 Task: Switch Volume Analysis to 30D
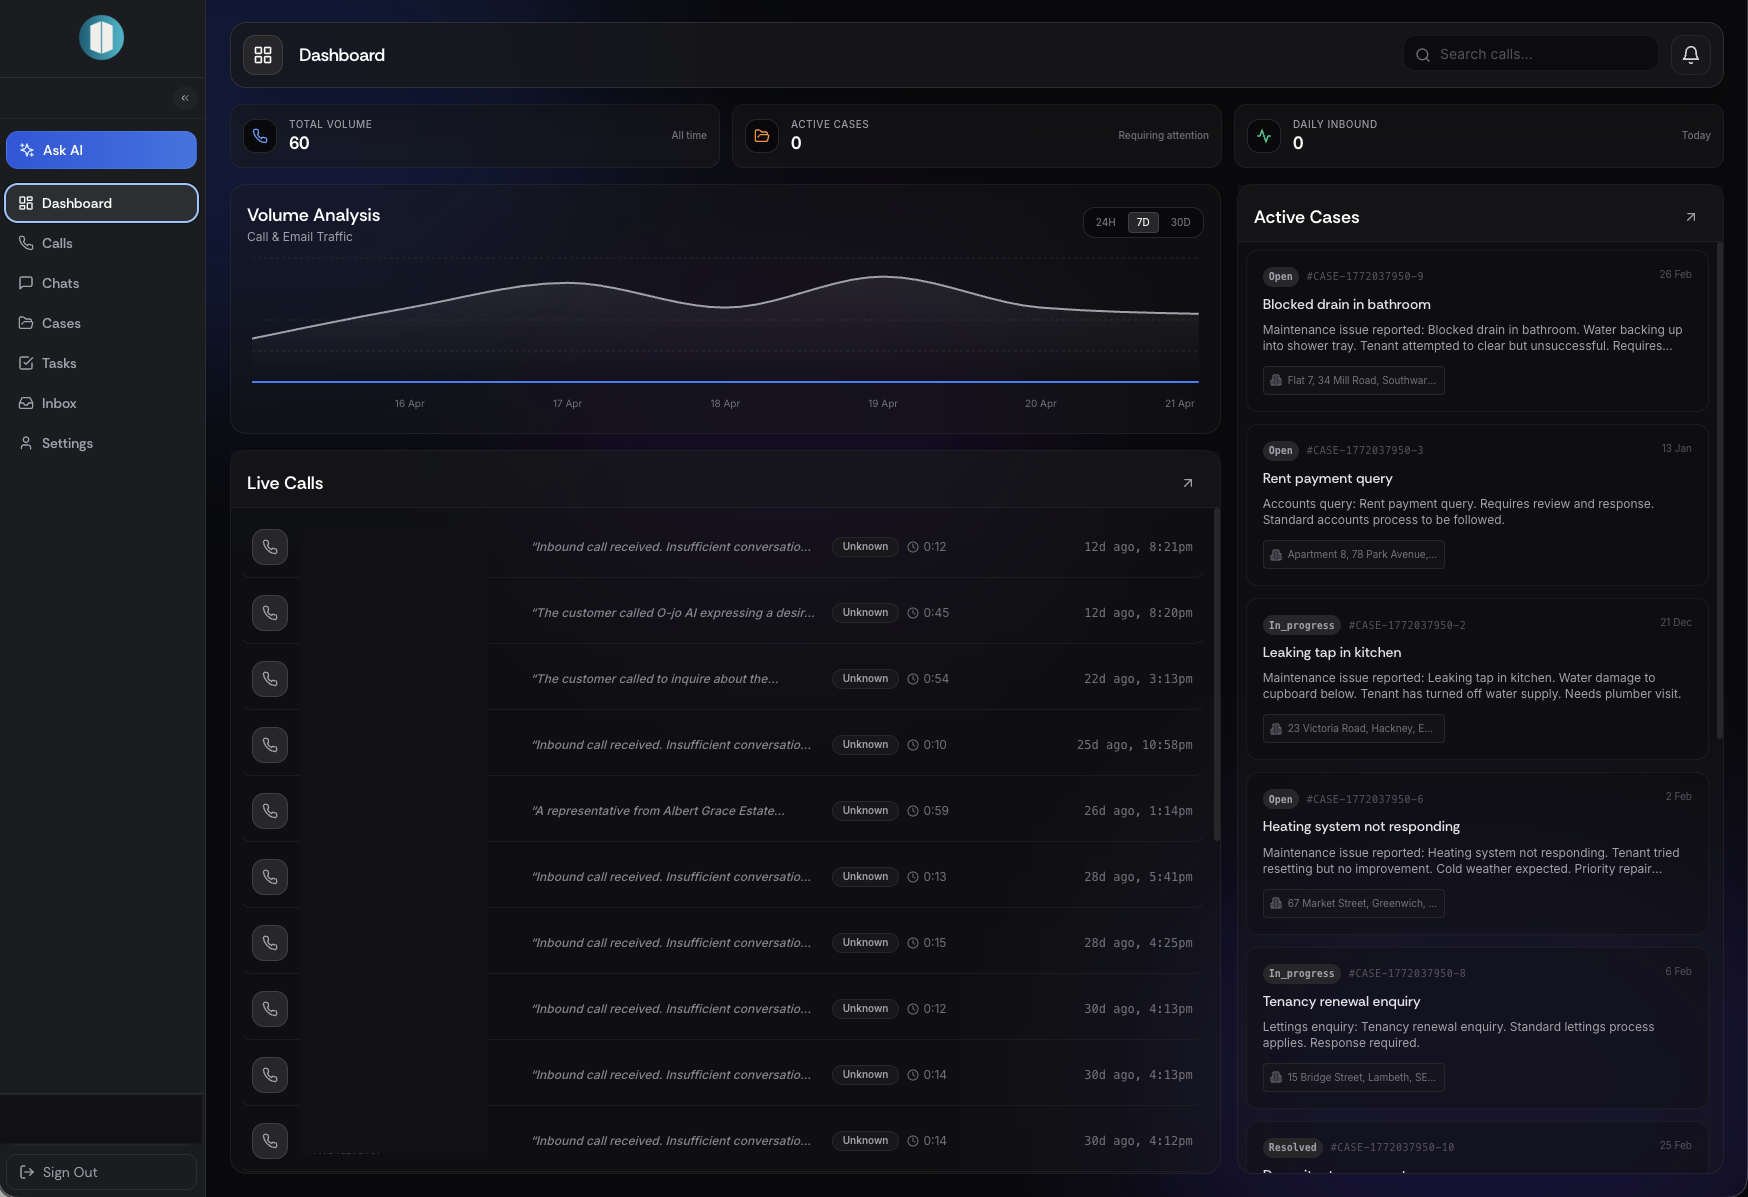[1181, 222]
